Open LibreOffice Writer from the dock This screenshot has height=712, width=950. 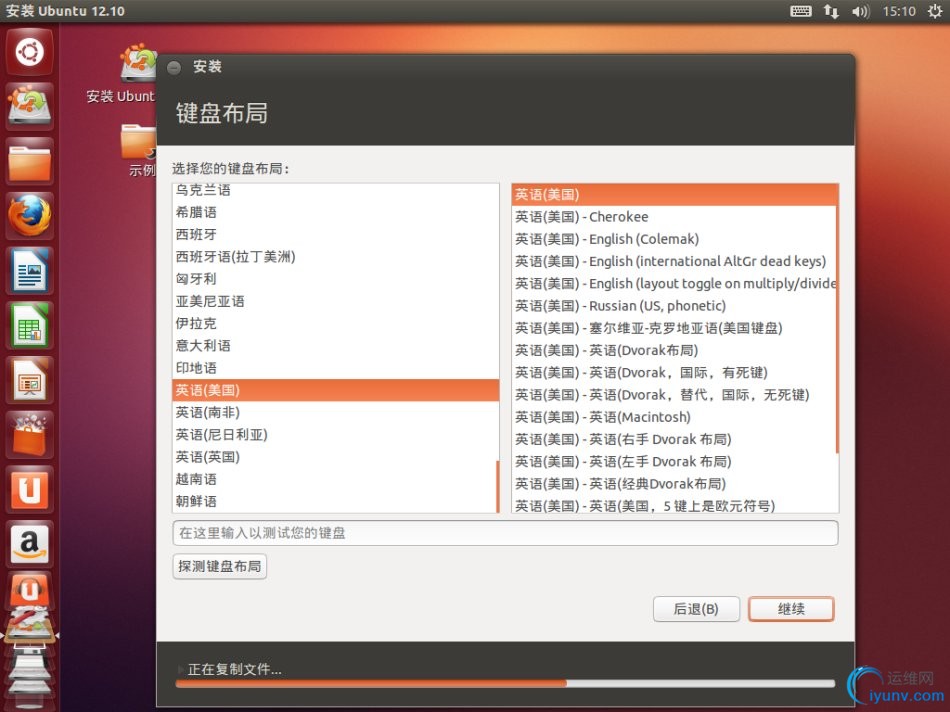point(30,270)
